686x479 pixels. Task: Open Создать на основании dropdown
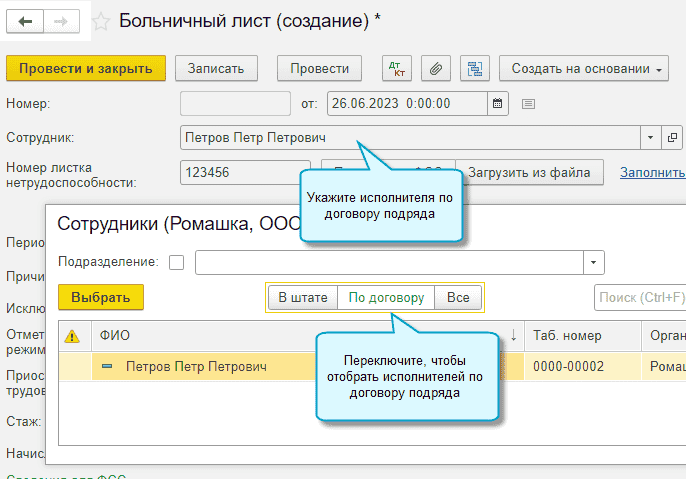tap(584, 68)
